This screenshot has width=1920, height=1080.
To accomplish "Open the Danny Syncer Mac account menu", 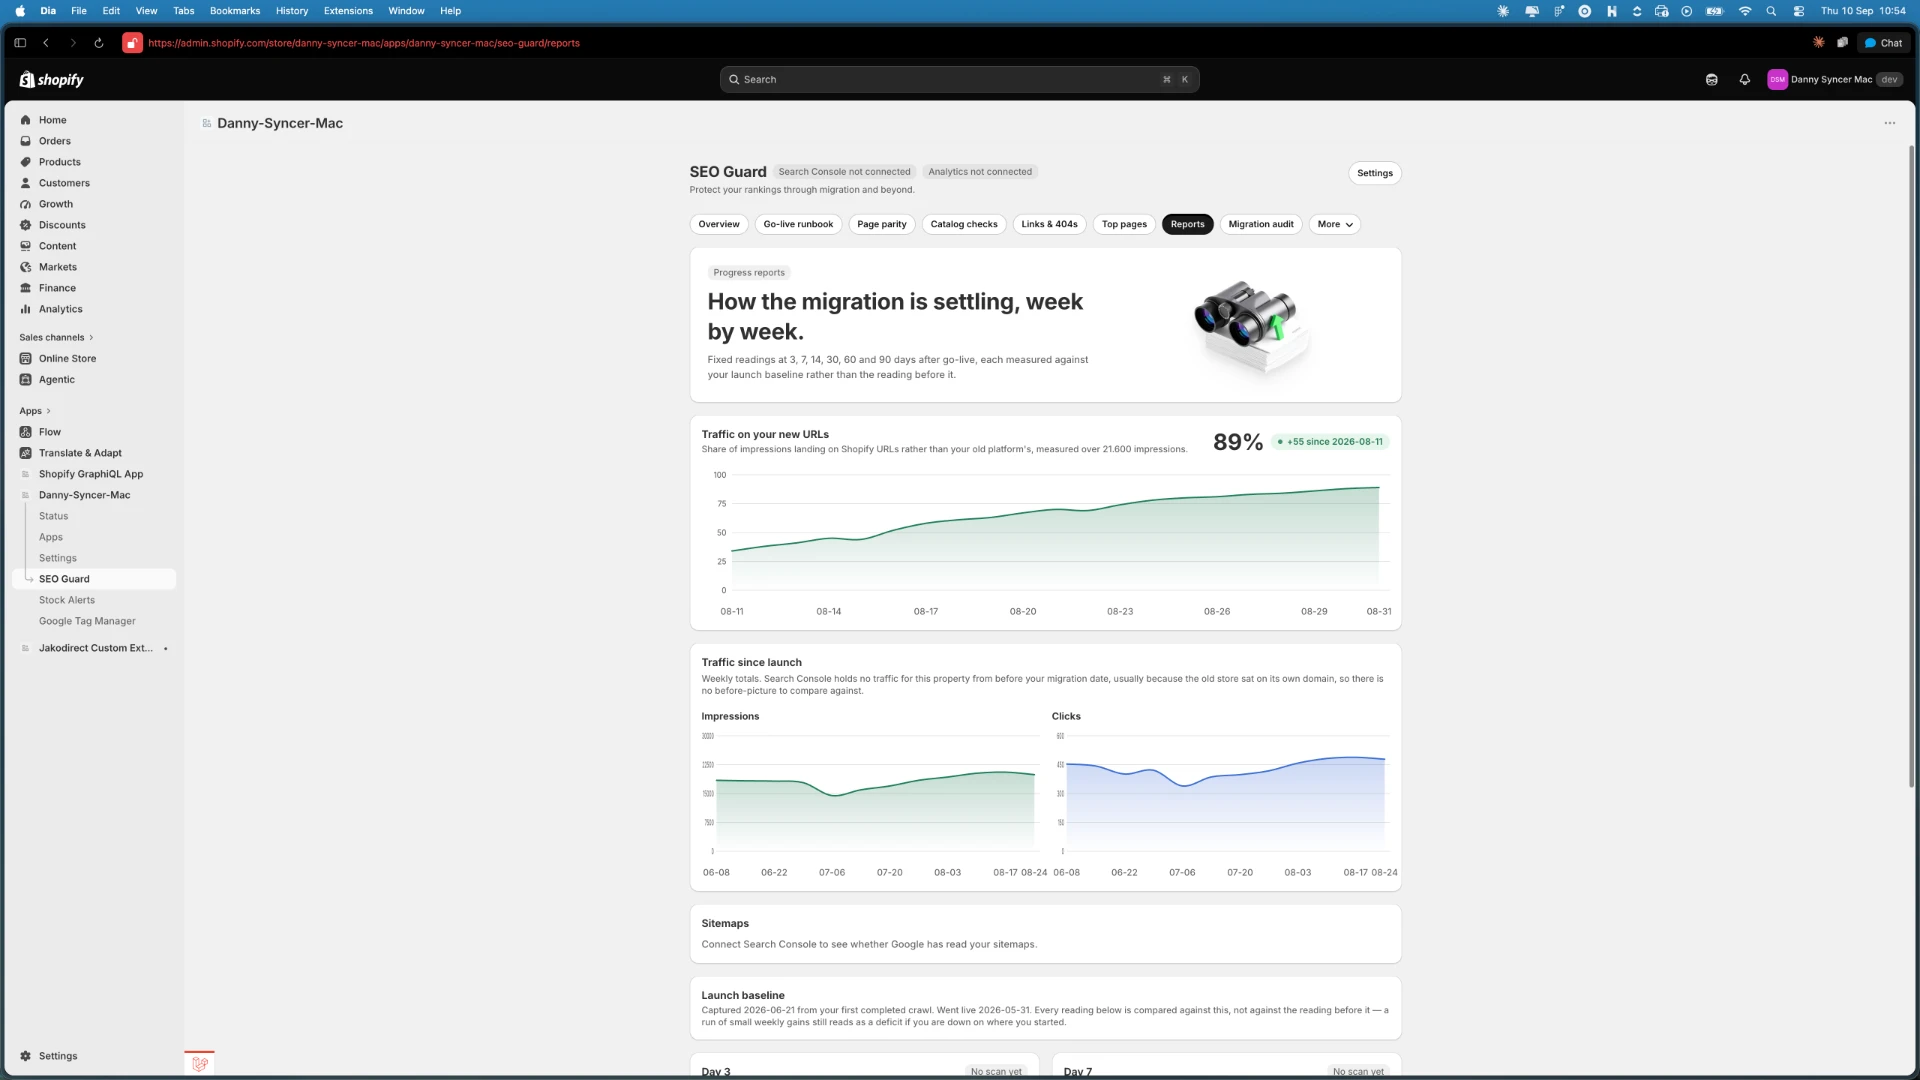I will [1834, 80].
